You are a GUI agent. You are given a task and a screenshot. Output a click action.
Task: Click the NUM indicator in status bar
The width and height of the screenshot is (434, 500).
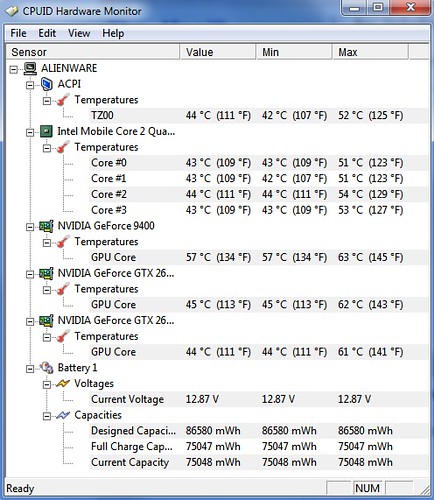pos(367,488)
